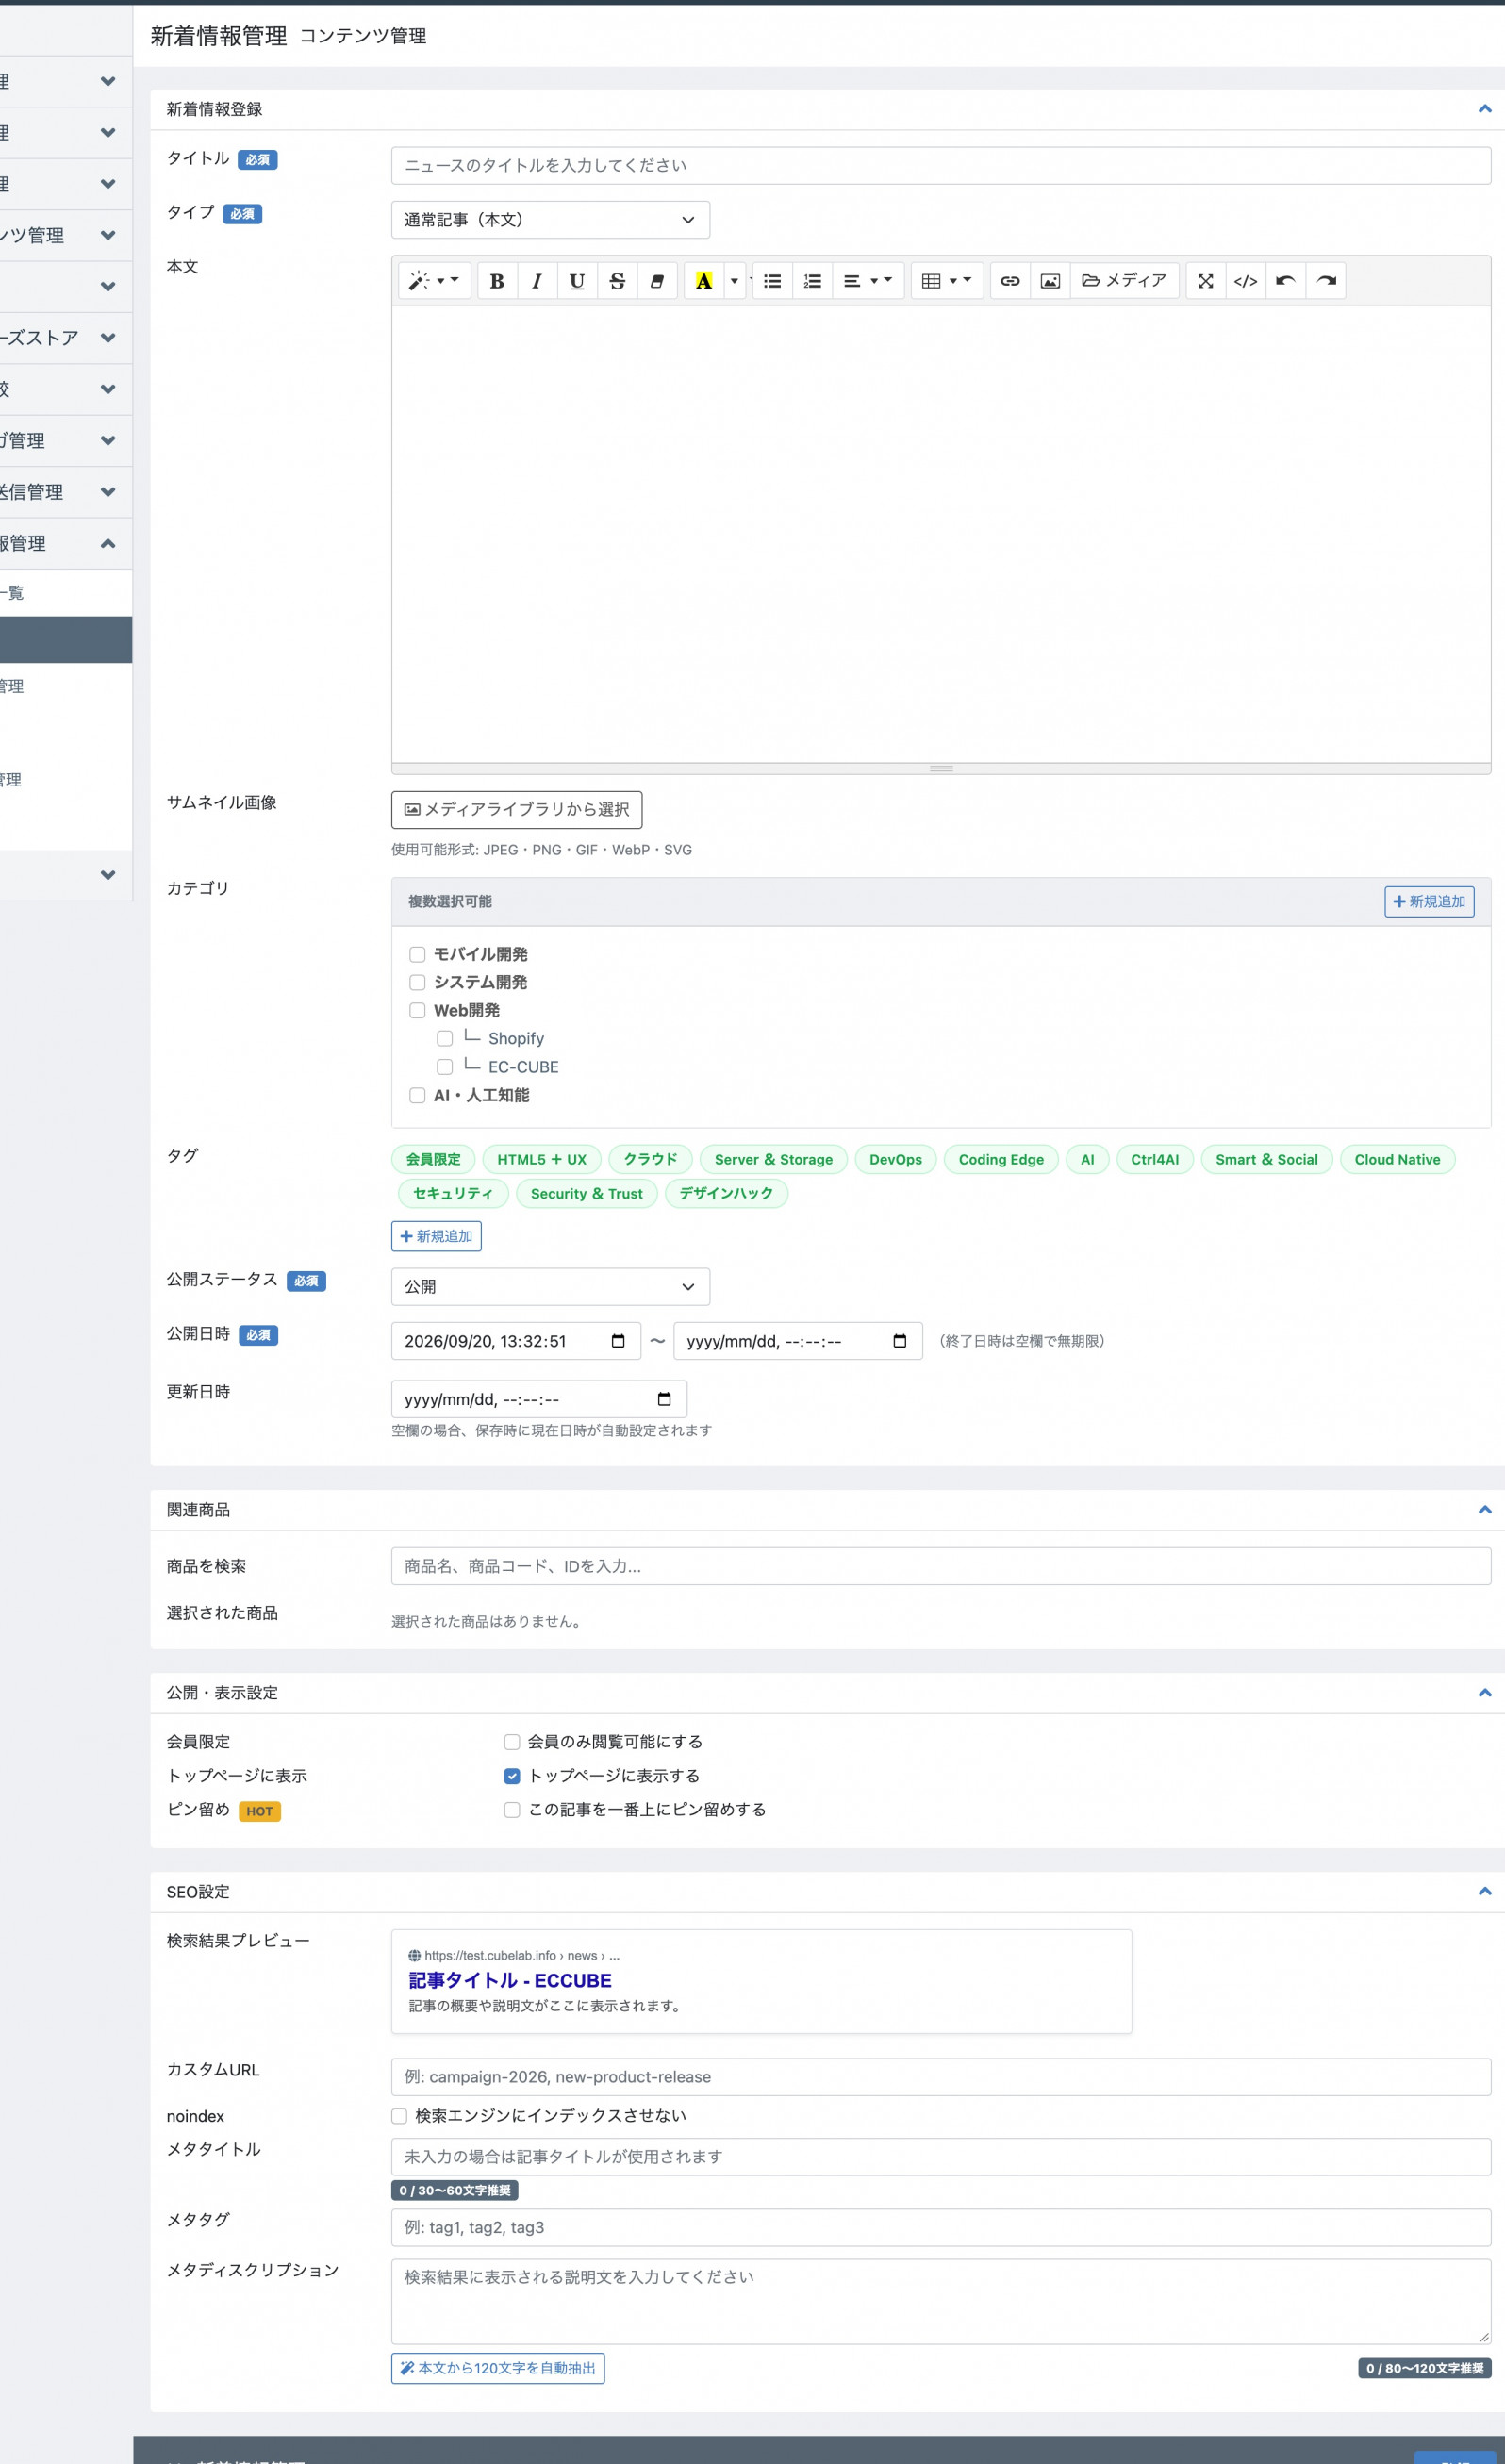Enable 会員のみ閲覧可能にする checkbox
The height and width of the screenshot is (2464, 1505).
pos(512,1742)
